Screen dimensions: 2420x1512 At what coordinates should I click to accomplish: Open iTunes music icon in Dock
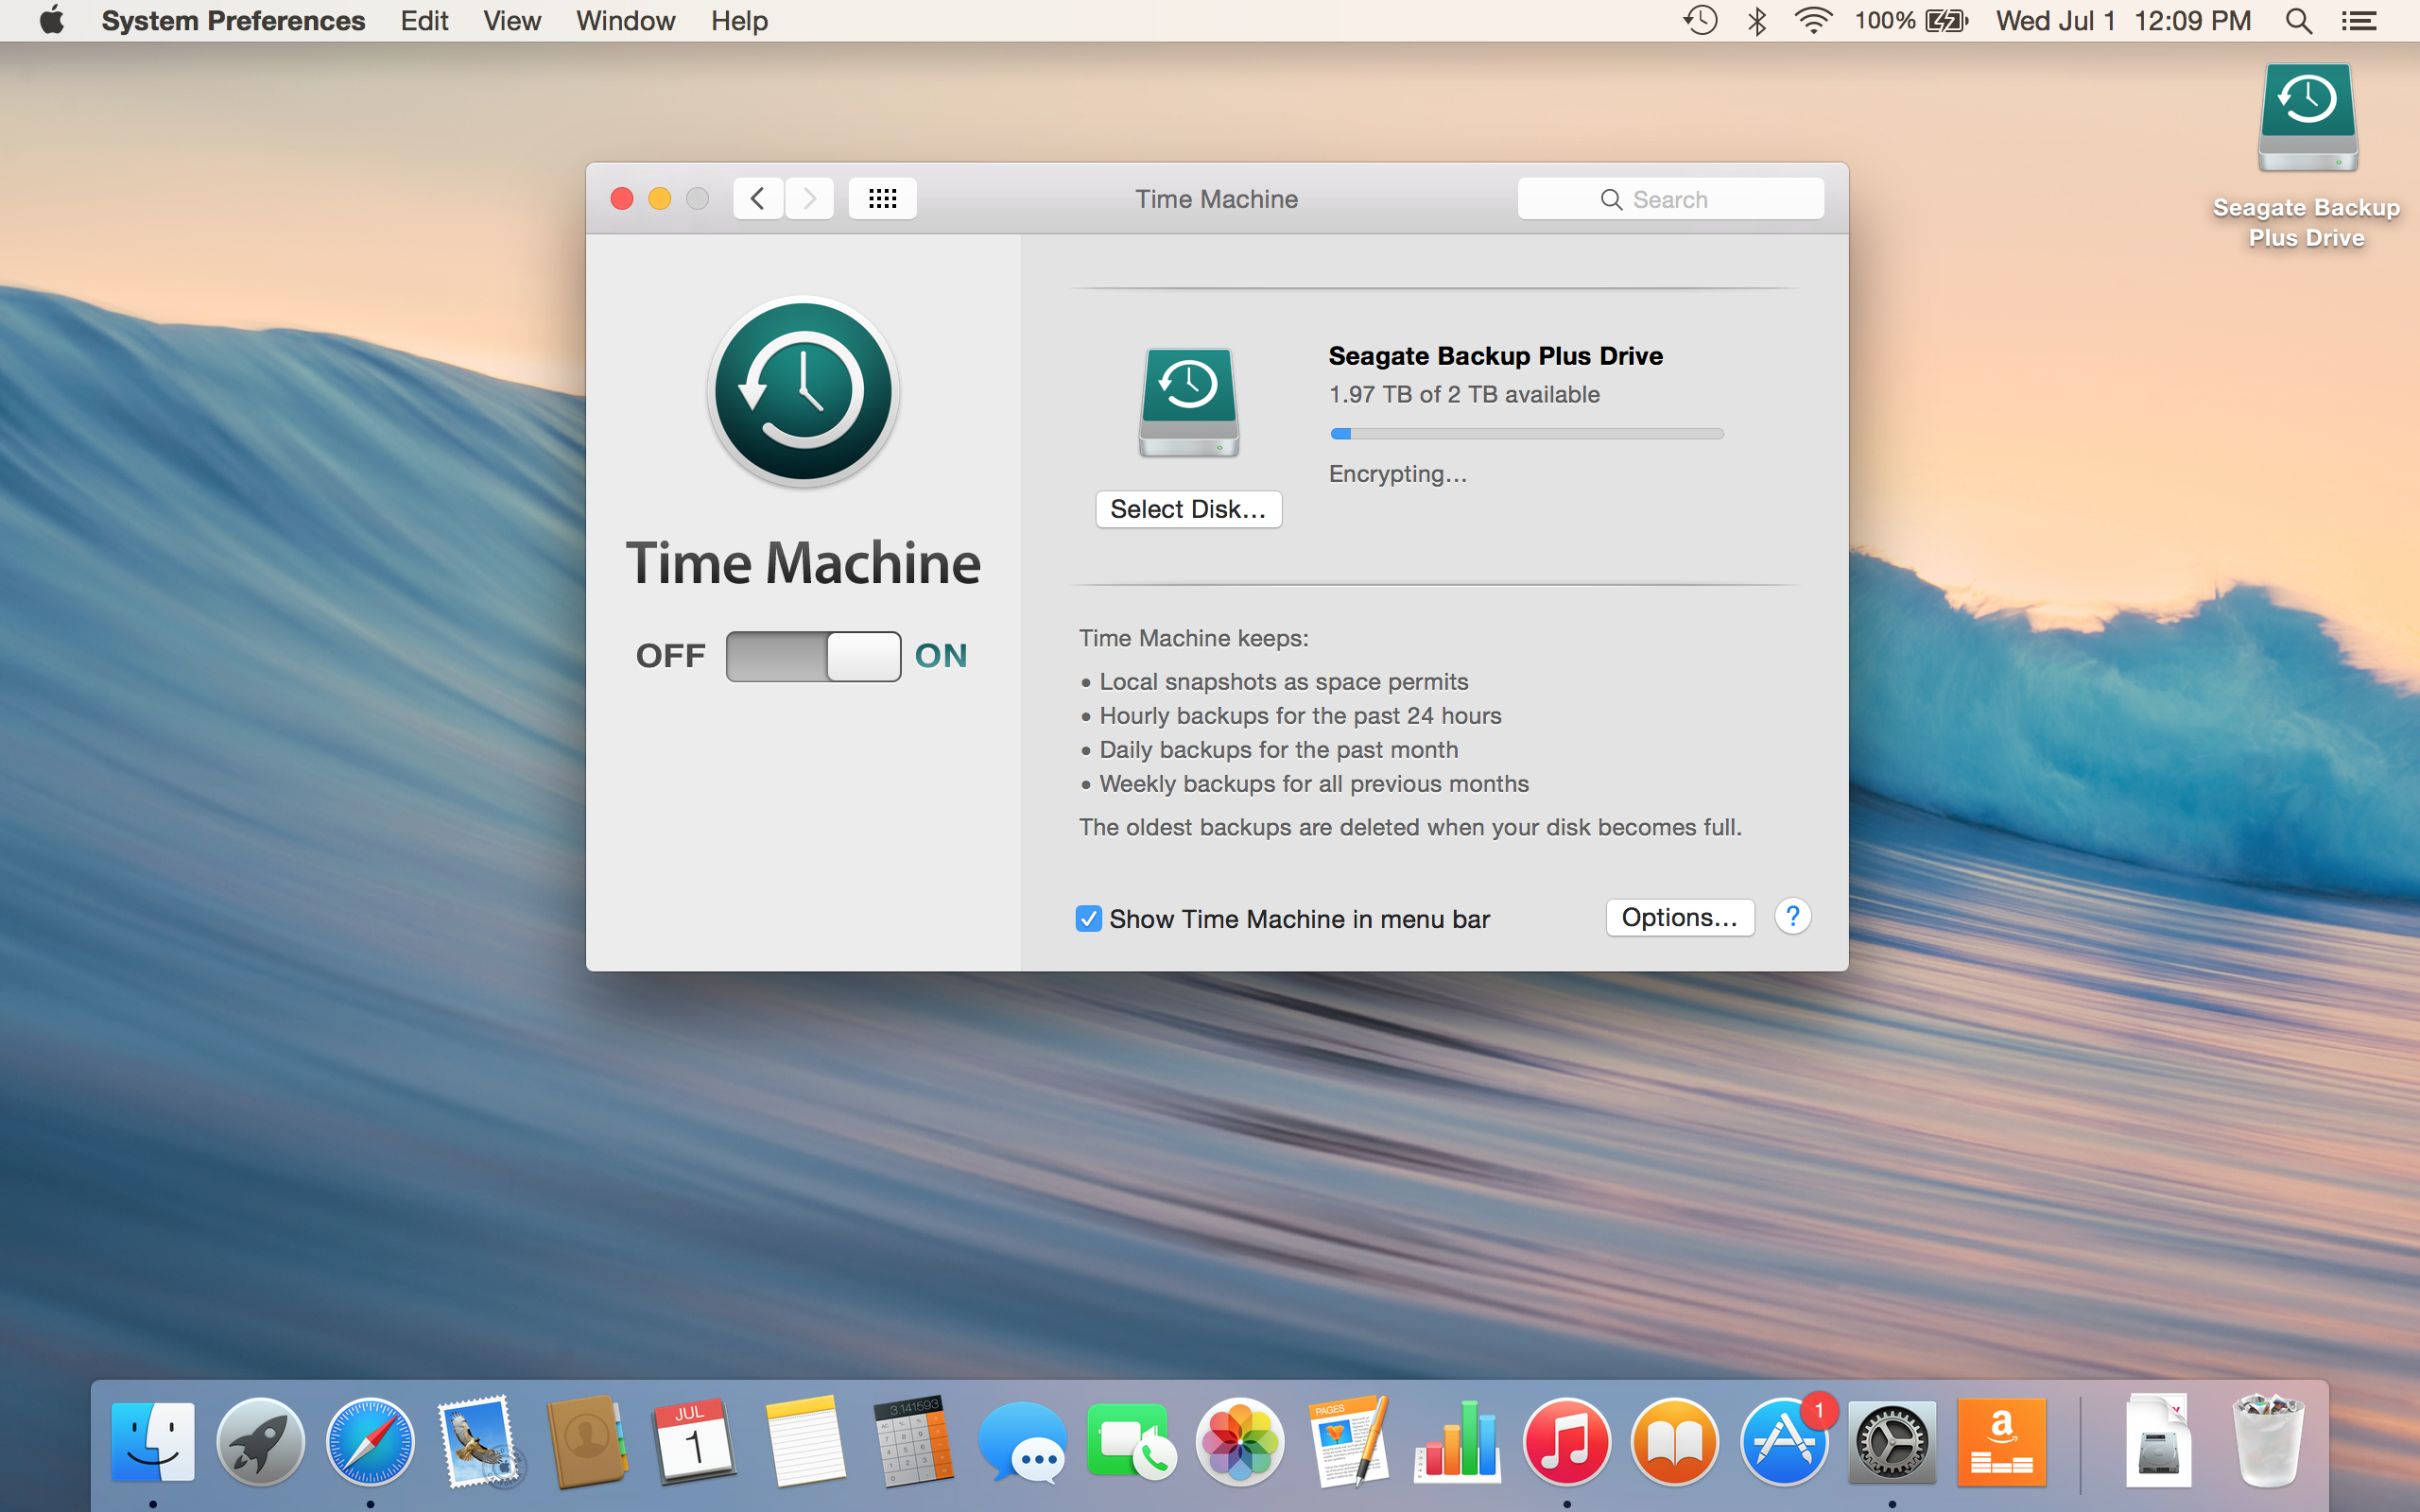click(x=1567, y=1442)
